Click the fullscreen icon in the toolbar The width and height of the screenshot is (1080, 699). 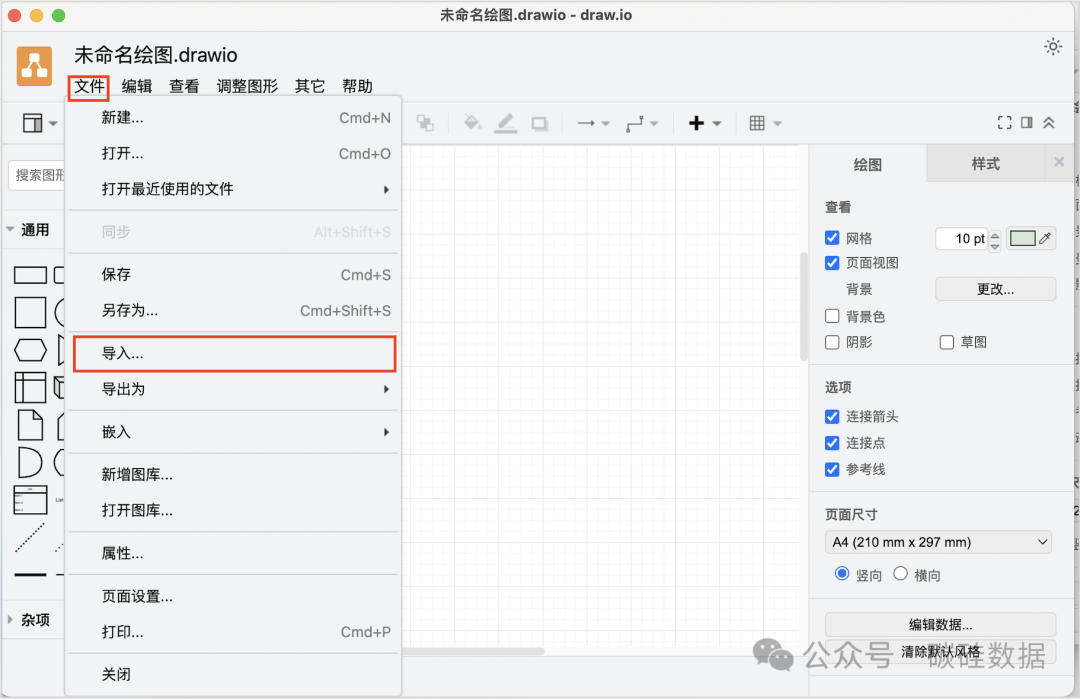pos(1005,123)
